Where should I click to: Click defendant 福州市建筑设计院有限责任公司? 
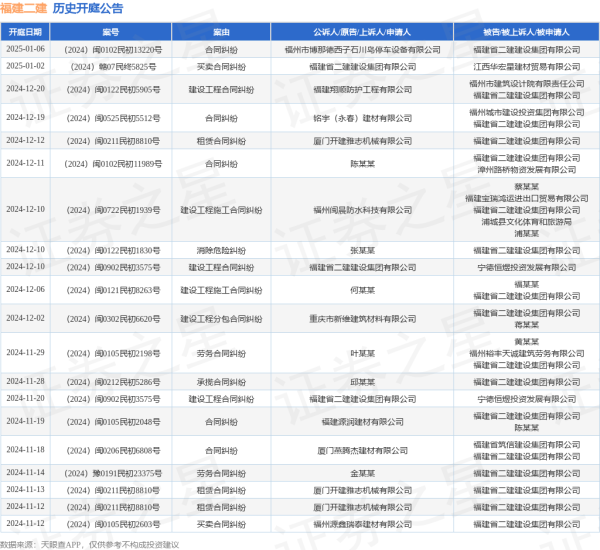(x=527, y=84)
